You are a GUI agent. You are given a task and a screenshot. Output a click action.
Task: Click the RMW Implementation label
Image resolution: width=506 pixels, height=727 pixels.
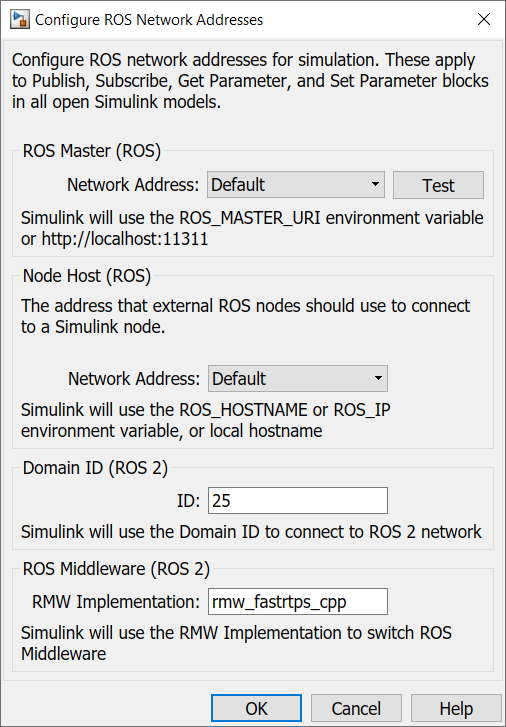(116, 602)
